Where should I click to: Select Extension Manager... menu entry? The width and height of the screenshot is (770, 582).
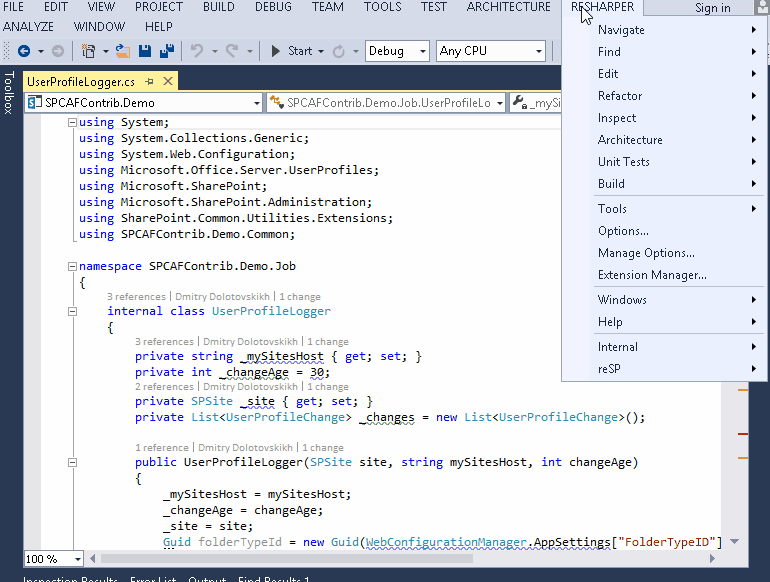coord(652,275)
